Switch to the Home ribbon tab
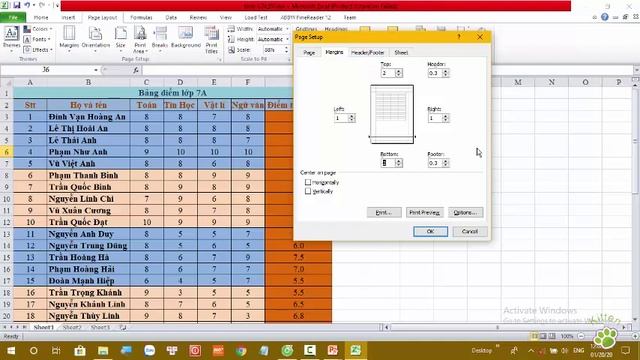This screenshot has width=640, height=360. click(41, 18)
